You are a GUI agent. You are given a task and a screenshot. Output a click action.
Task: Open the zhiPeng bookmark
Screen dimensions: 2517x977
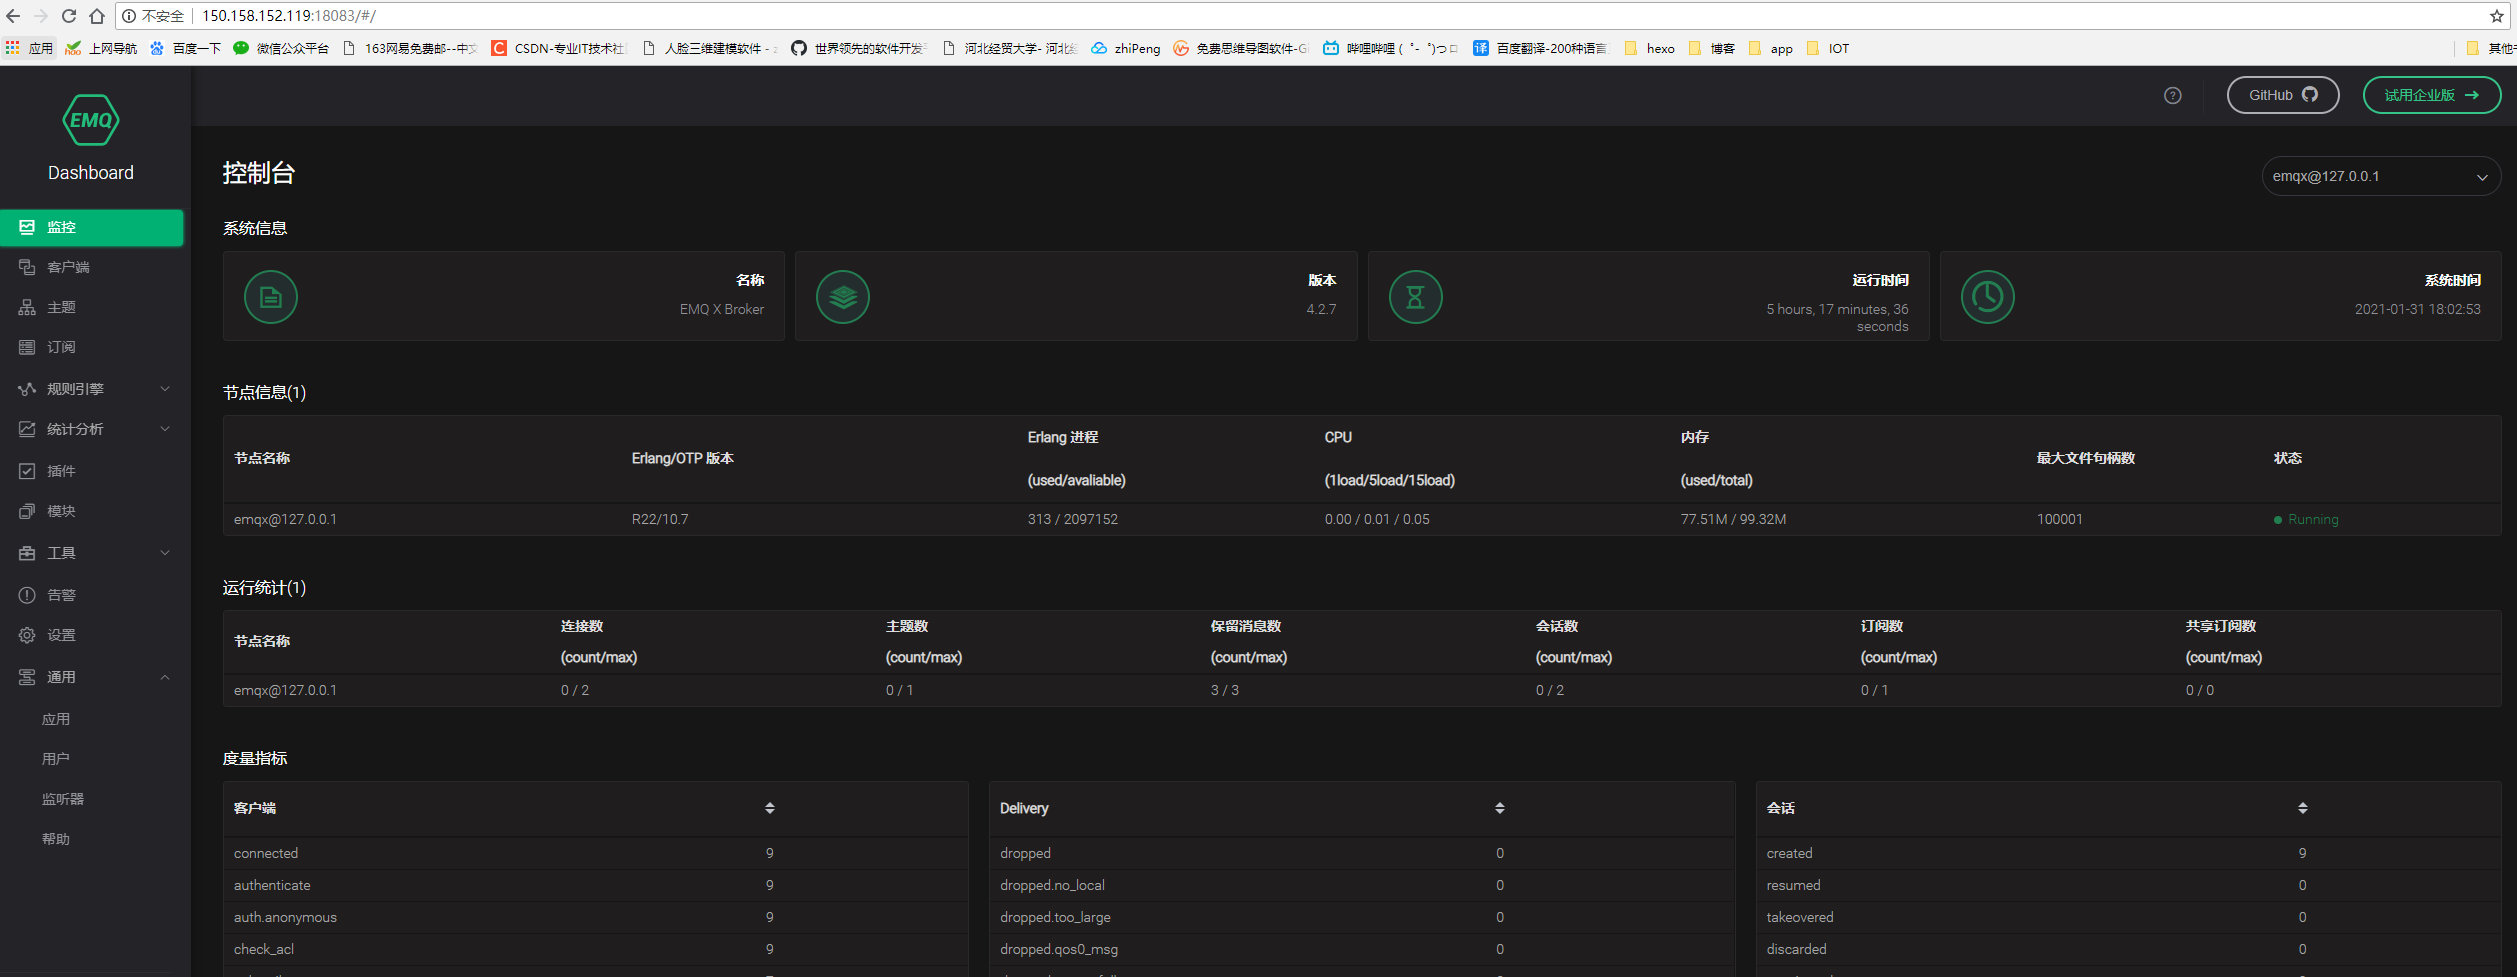(x=1126, y=48)
